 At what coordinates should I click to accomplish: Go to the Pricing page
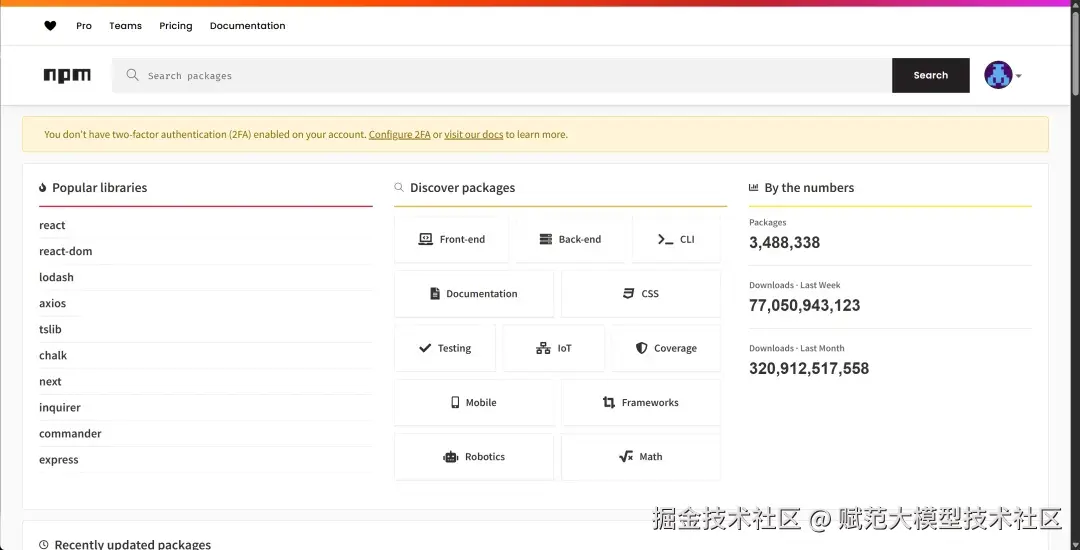176,25
